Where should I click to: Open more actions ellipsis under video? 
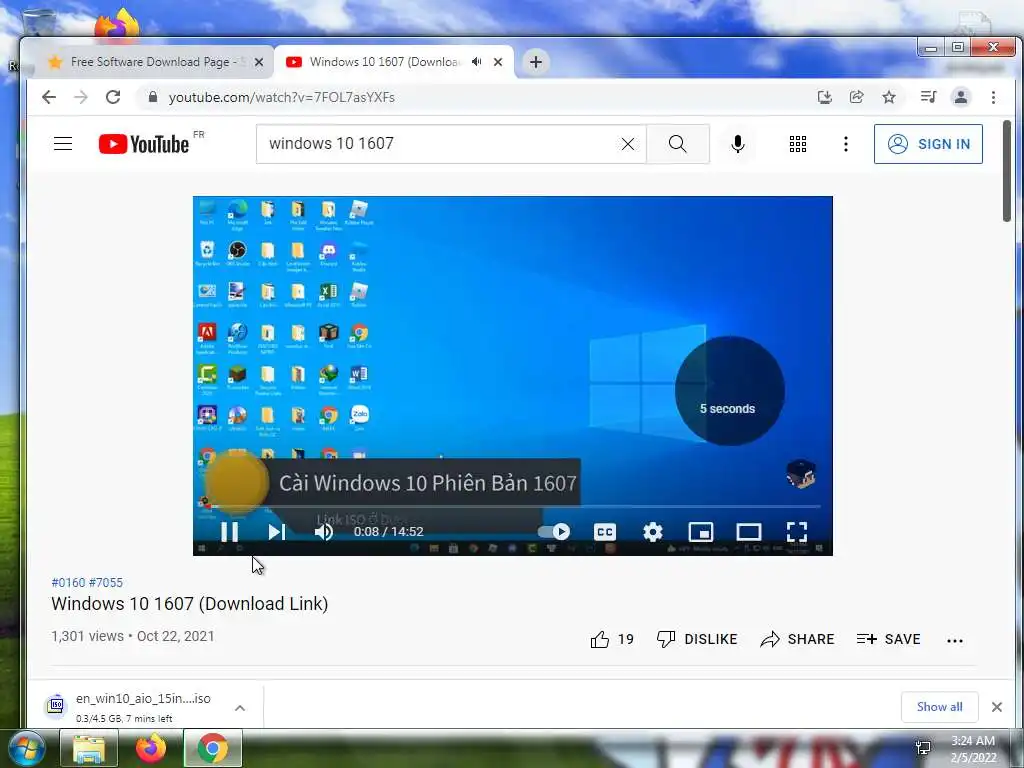point(955,641)
